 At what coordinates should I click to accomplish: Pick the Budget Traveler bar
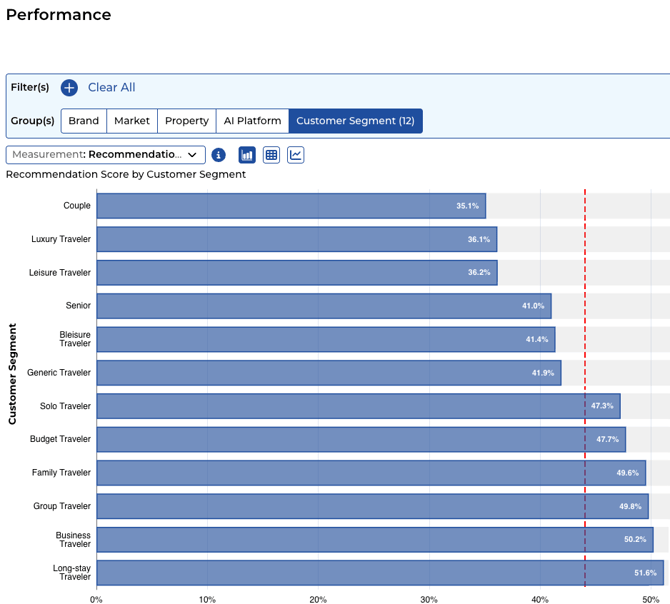(x=361, y=439)
